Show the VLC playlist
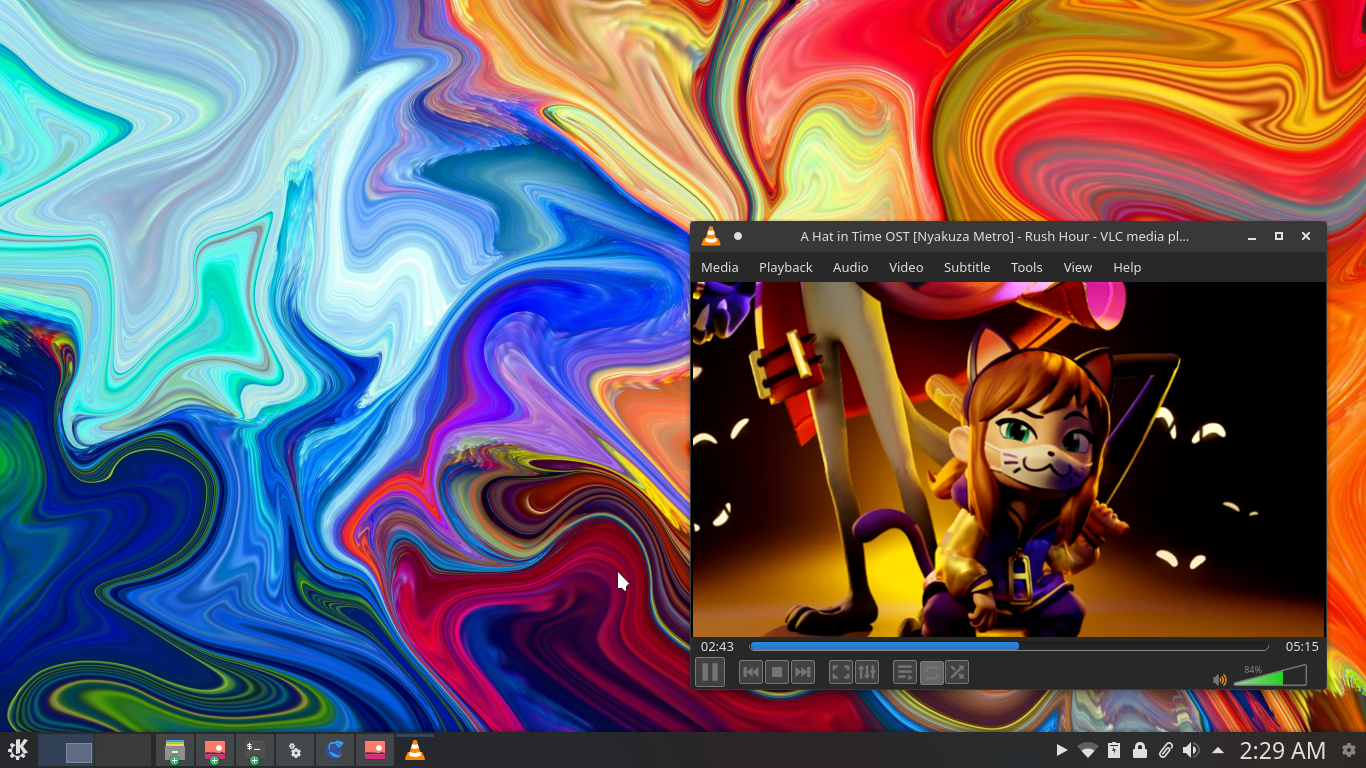Image resolution: width=1366 pixels, height=768 pixels. pos(905,673)
